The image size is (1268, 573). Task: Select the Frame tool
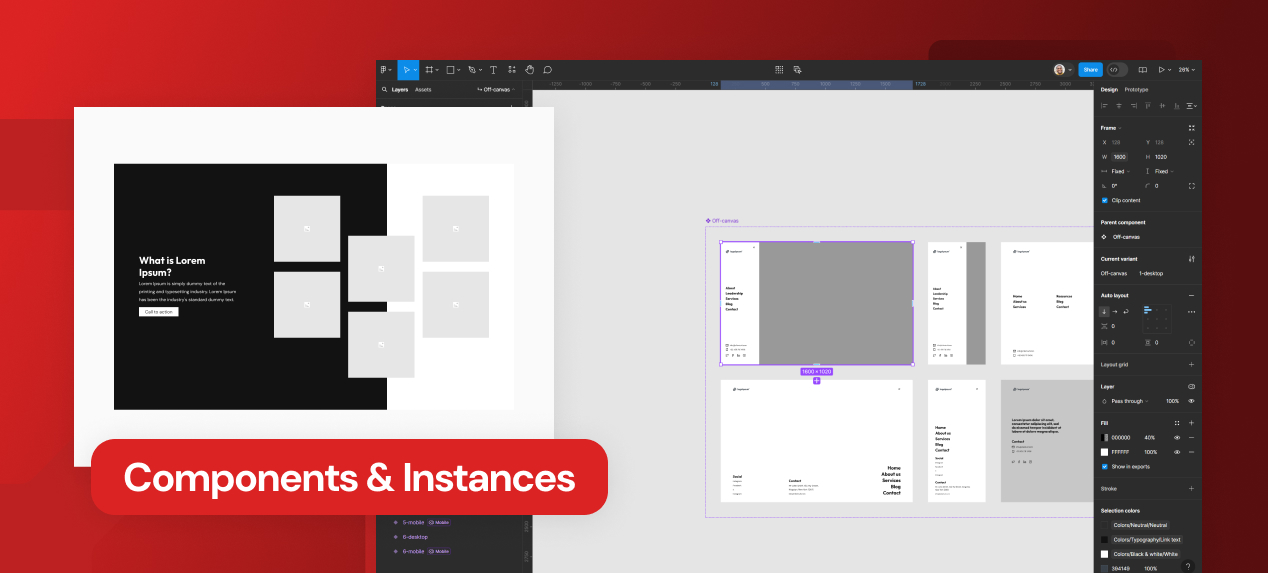click(429, 70)
